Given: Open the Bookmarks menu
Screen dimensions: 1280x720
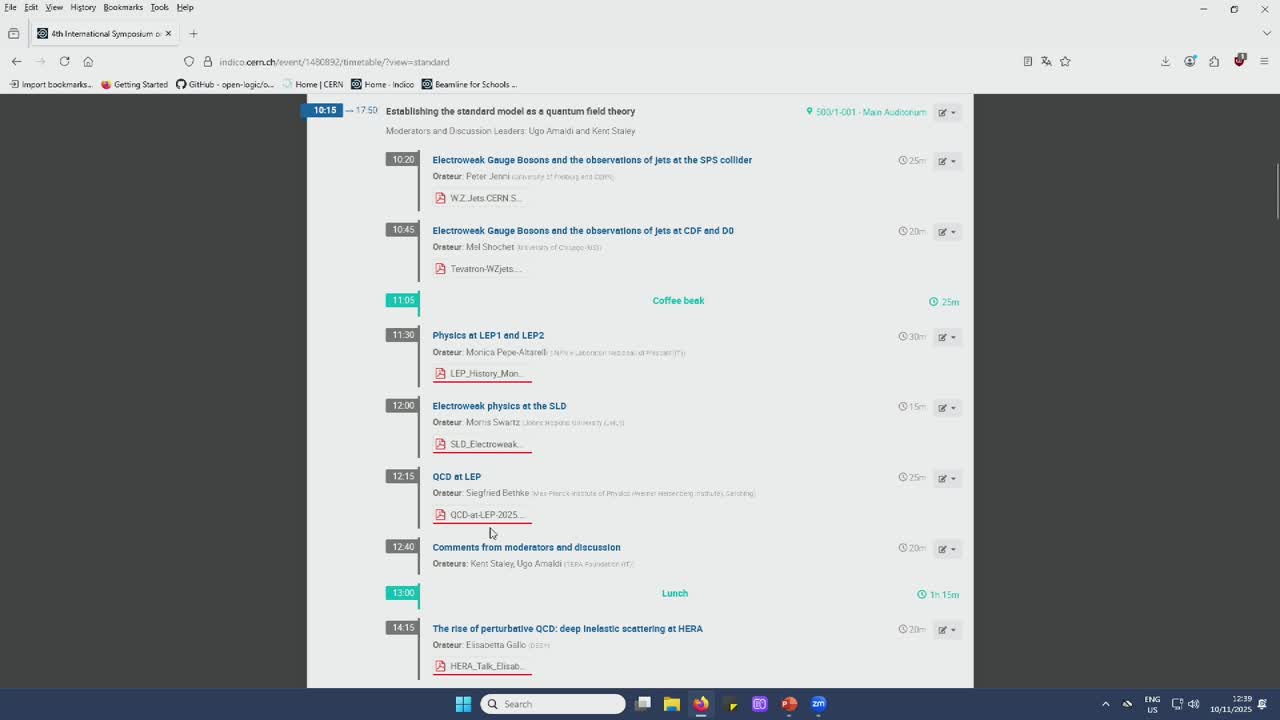Looking at the screenshot, I should [123, 7].
